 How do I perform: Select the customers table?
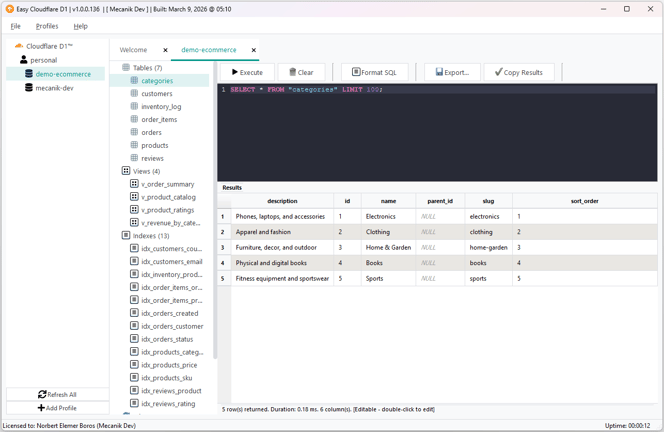157,94
